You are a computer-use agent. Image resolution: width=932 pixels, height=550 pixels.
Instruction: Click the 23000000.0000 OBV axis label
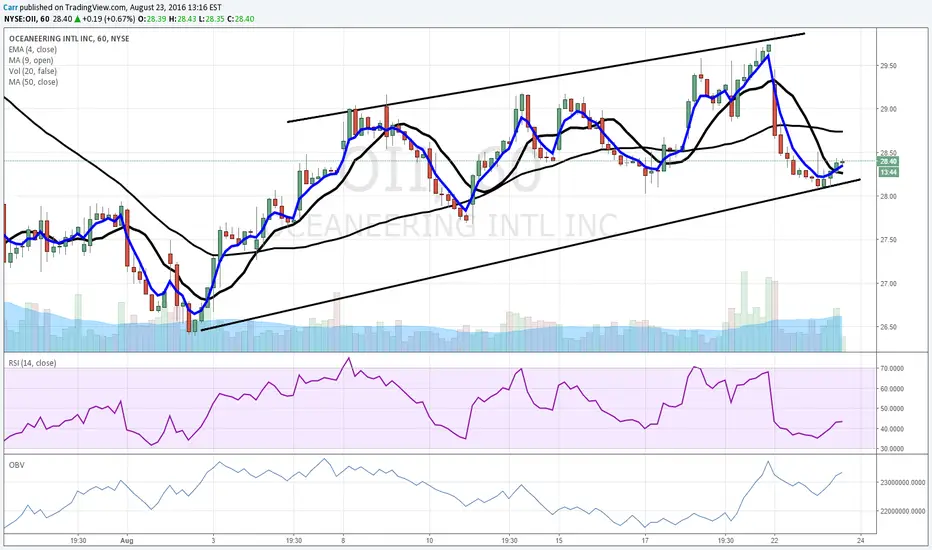tap(902, 482)
